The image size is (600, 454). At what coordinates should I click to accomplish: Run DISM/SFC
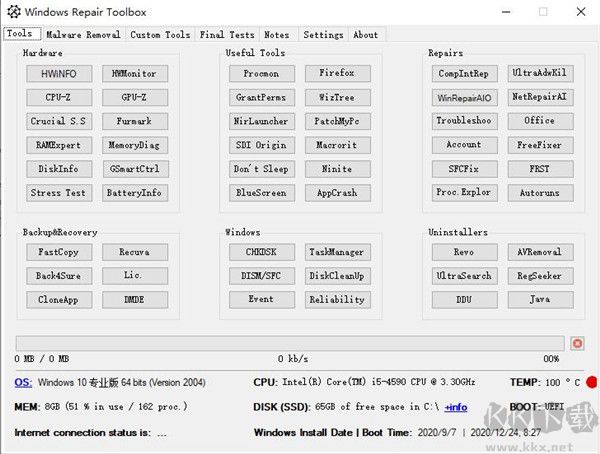click(x=262, y=276)
